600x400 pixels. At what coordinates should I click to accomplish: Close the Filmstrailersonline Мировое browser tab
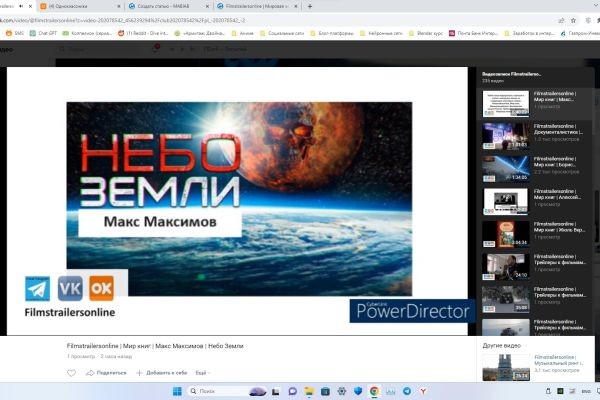295,6
